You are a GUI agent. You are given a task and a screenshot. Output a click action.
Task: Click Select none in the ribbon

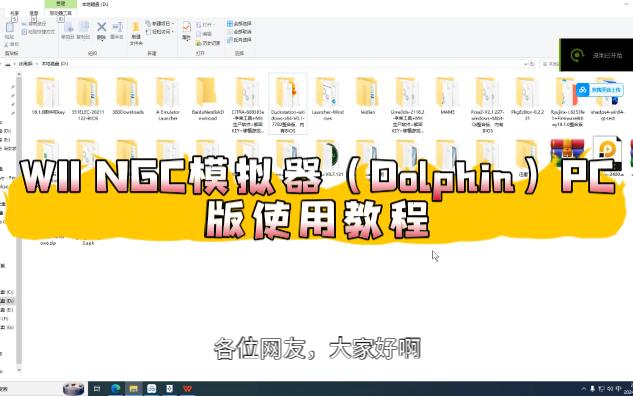[x=239, y=31]
